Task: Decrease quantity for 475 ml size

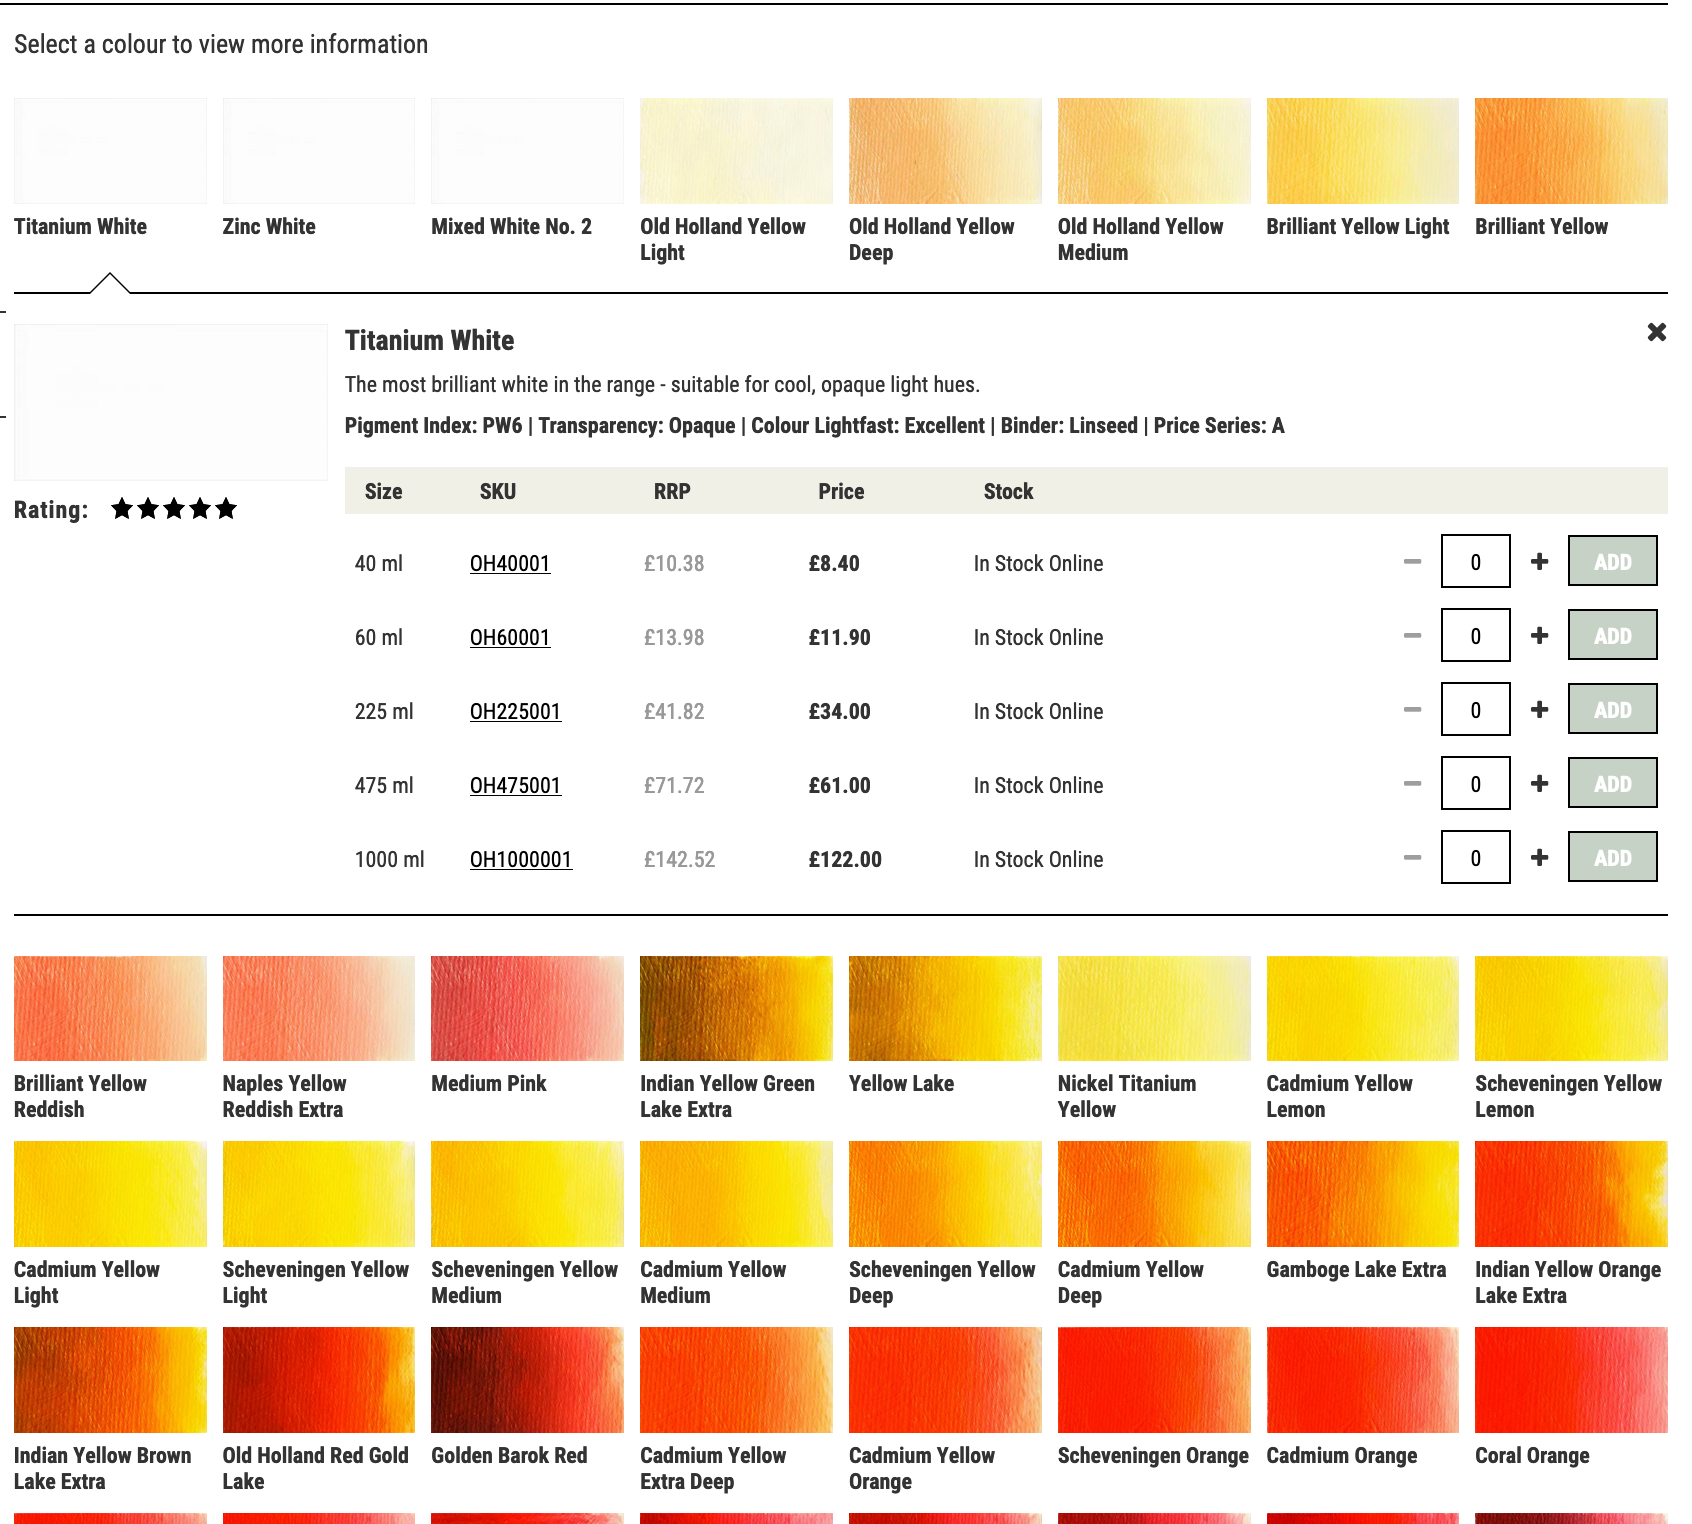Action: click(x=1412, y=784)
